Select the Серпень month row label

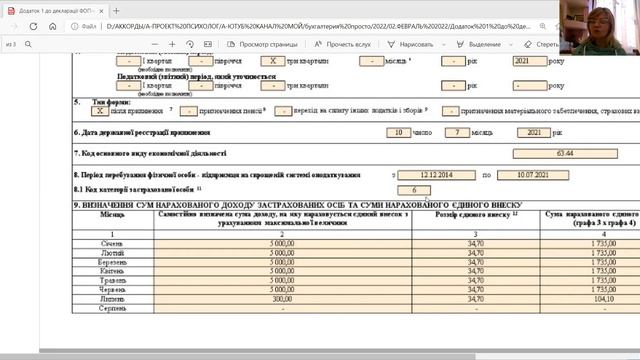(x=112, y=309)
